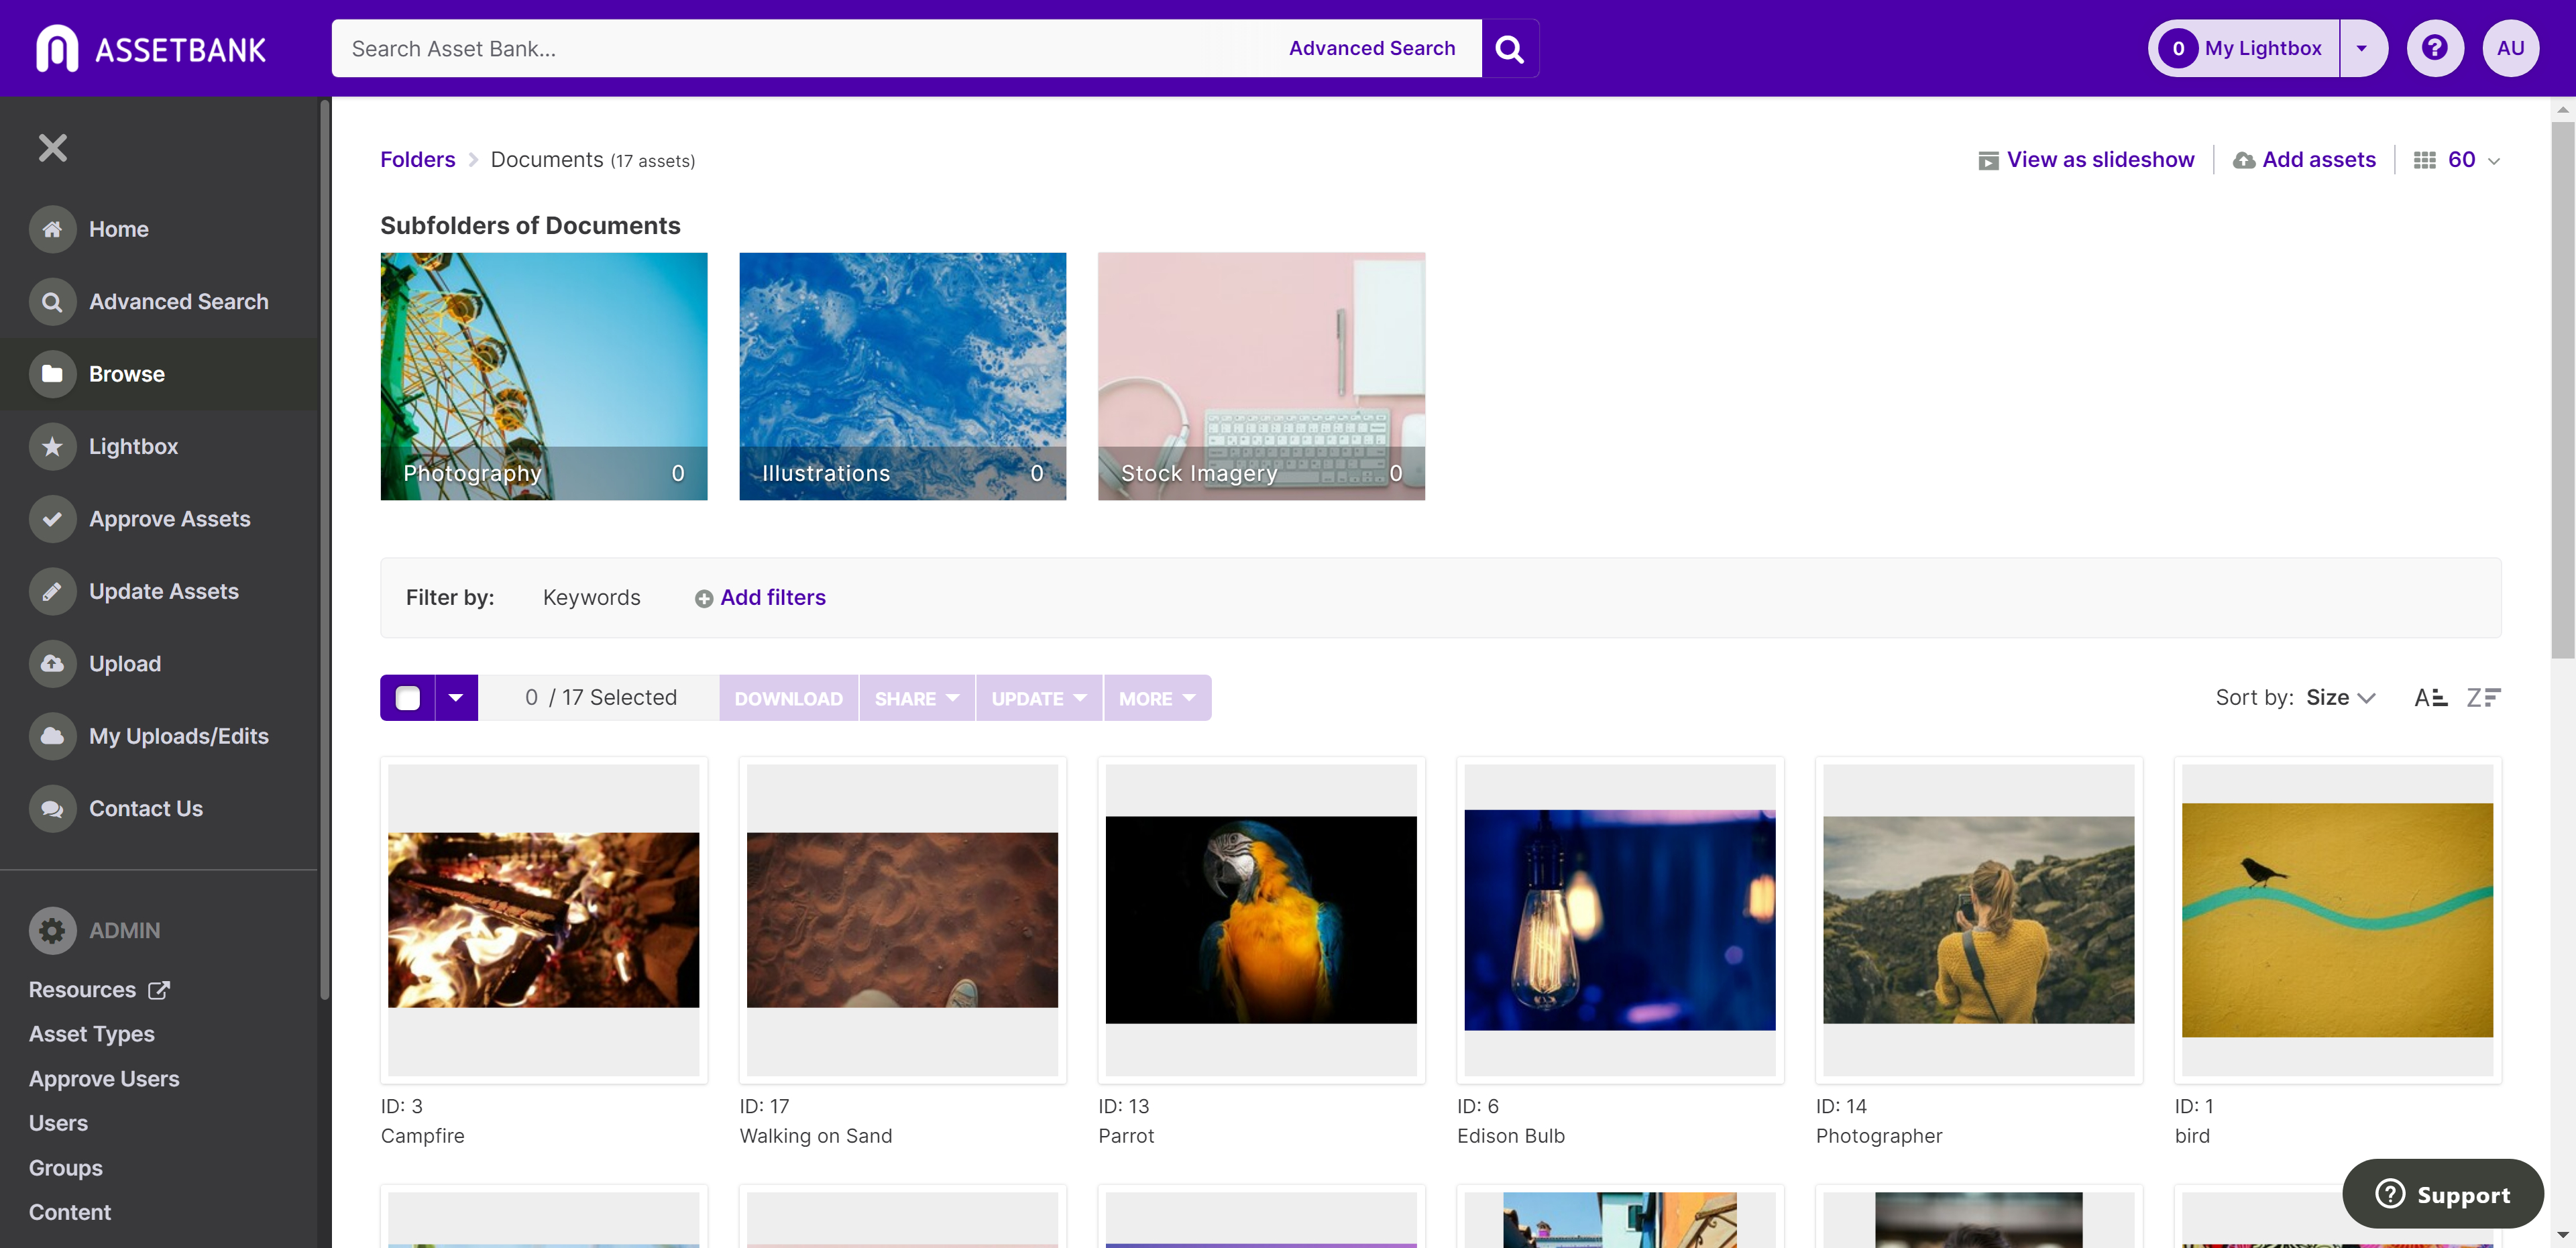2576x1248 pixels.
Task: Click the external link icon beside Resources
Action: 159,990
